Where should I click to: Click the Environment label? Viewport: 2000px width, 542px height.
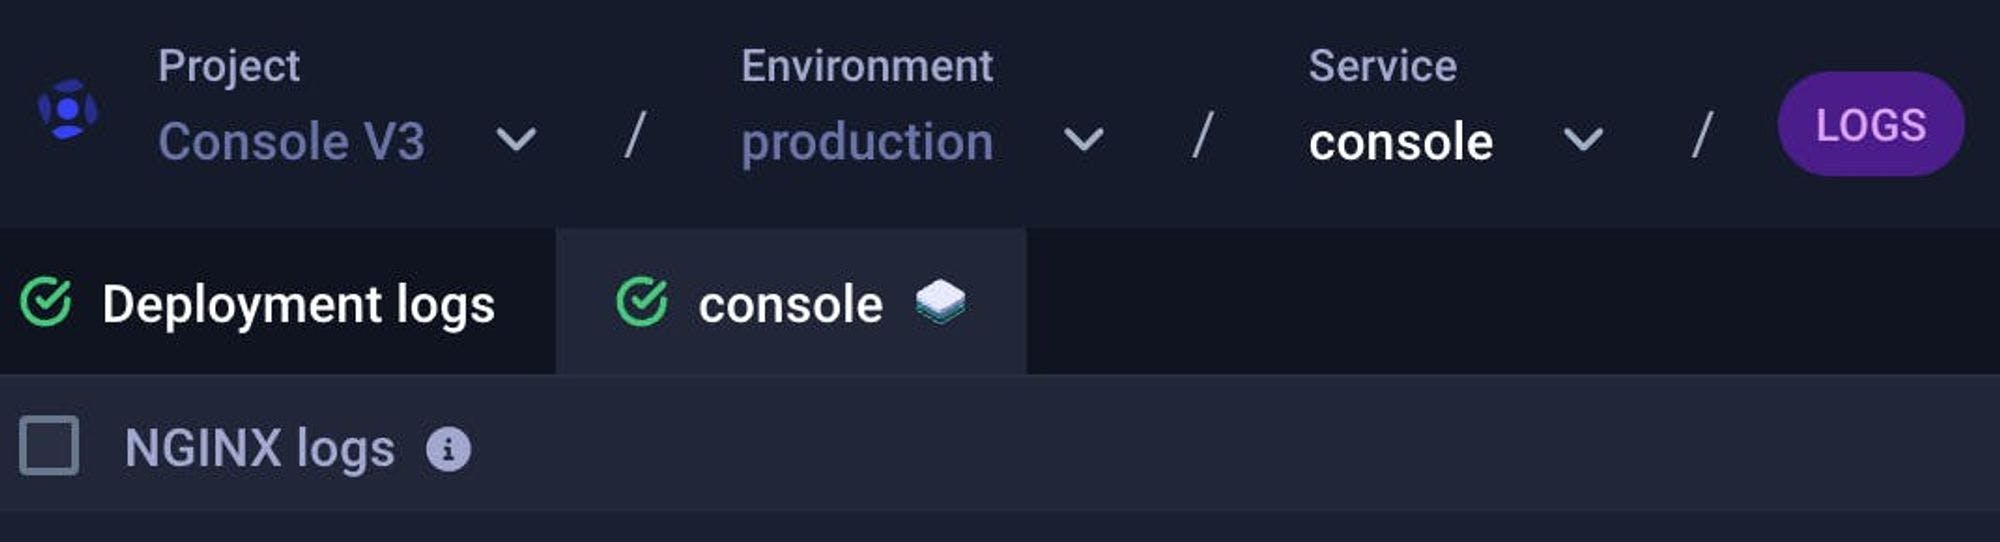tap(867, 66)
